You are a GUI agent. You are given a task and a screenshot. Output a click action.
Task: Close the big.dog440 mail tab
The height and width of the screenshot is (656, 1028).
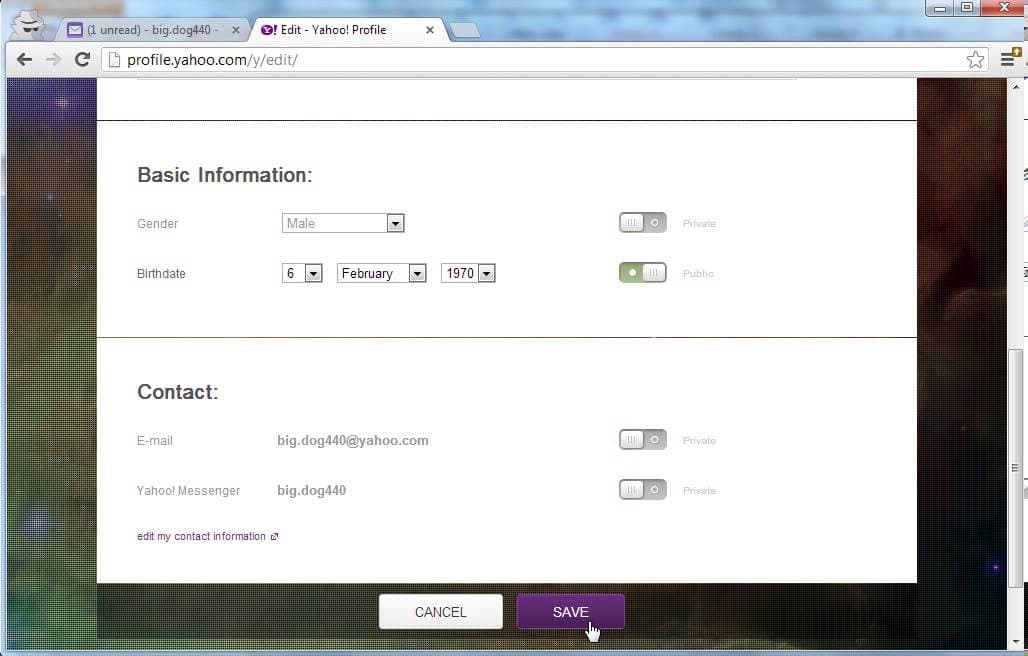pos(235,30)
